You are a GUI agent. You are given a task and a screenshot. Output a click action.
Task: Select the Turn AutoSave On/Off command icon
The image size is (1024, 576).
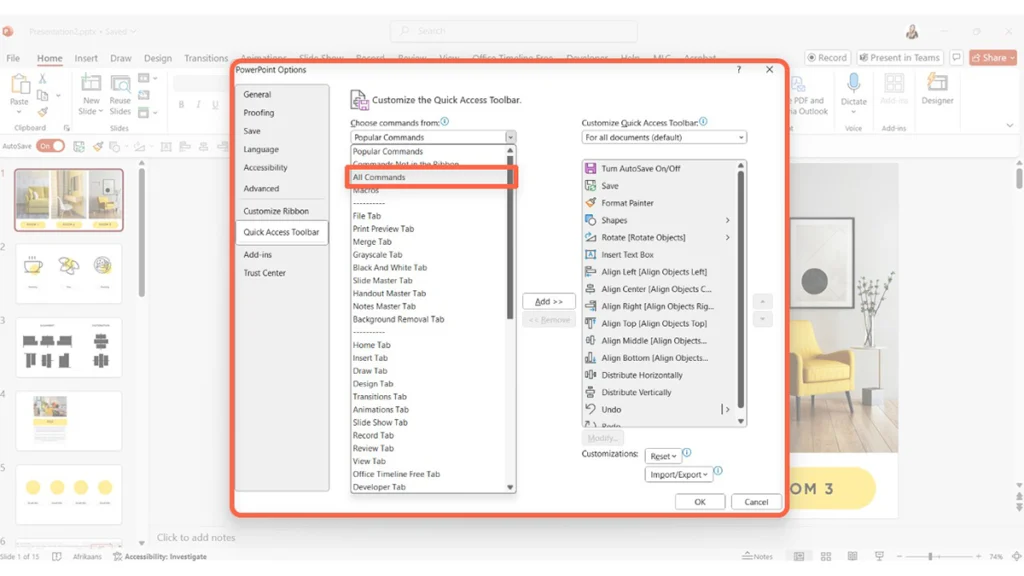590,168
